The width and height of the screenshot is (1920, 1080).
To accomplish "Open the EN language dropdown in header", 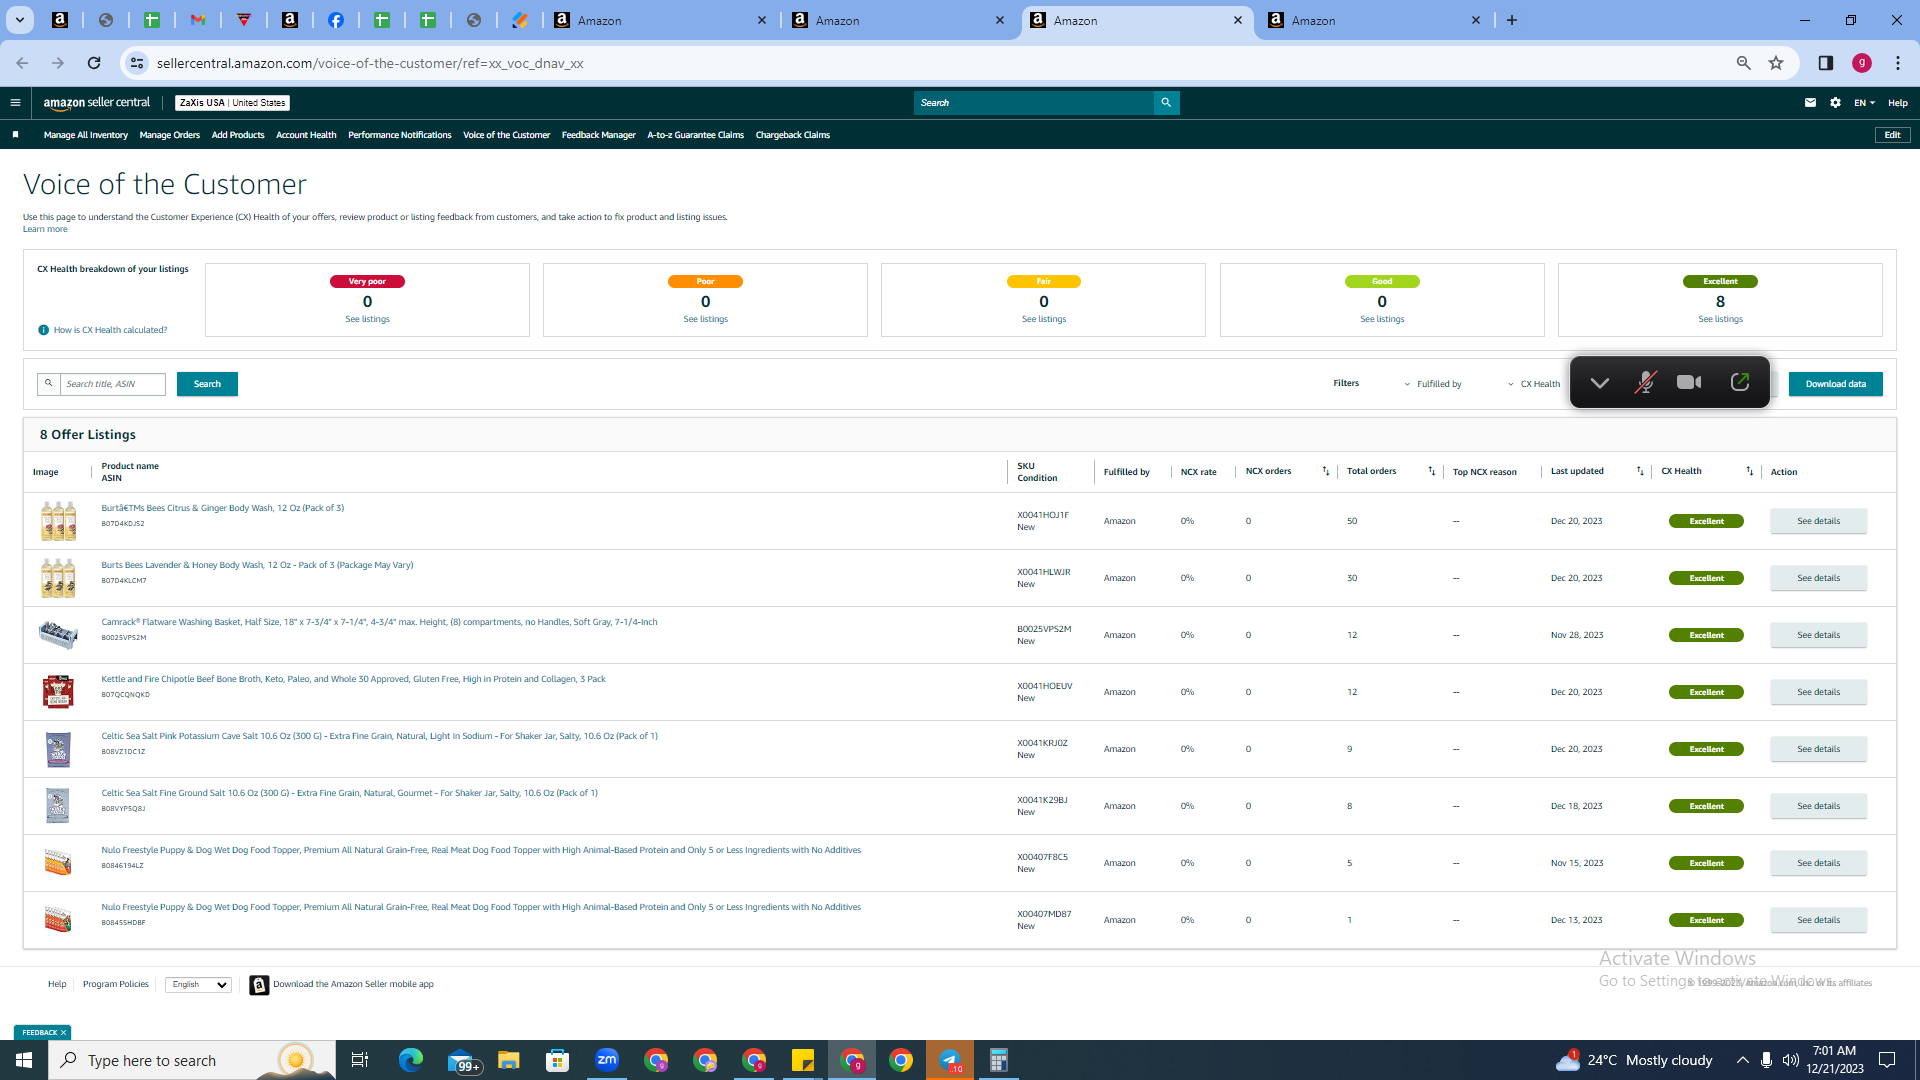I will click(1864, 103).
